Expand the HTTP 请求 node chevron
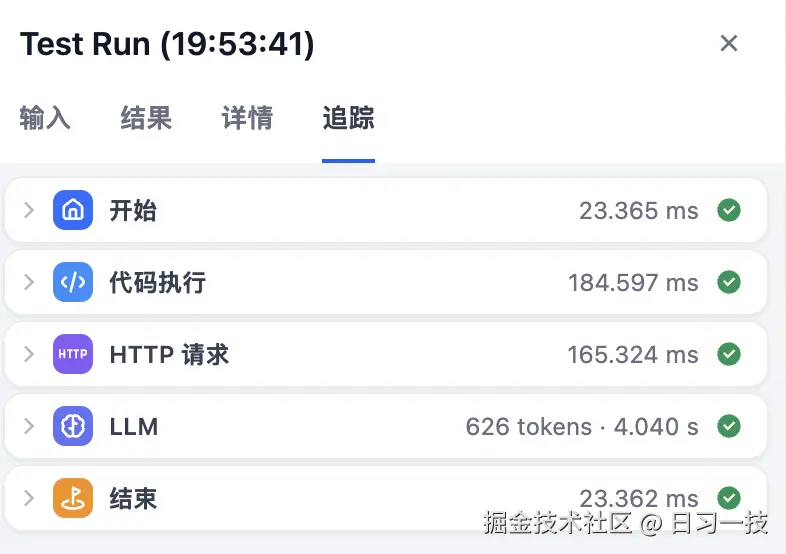 click(x=29, y=354)
